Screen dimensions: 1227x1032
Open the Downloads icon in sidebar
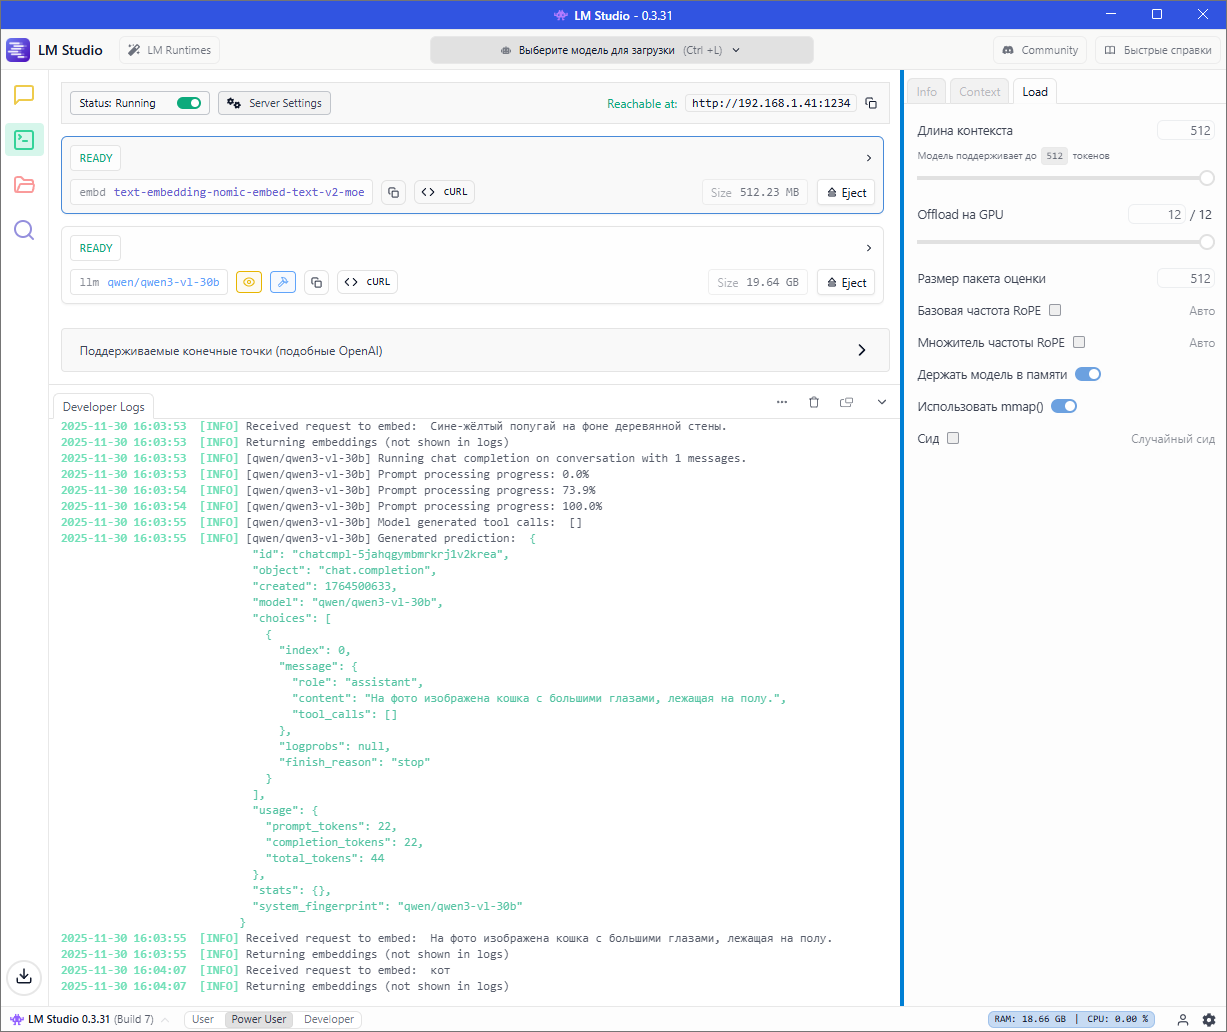pos(24,977)
